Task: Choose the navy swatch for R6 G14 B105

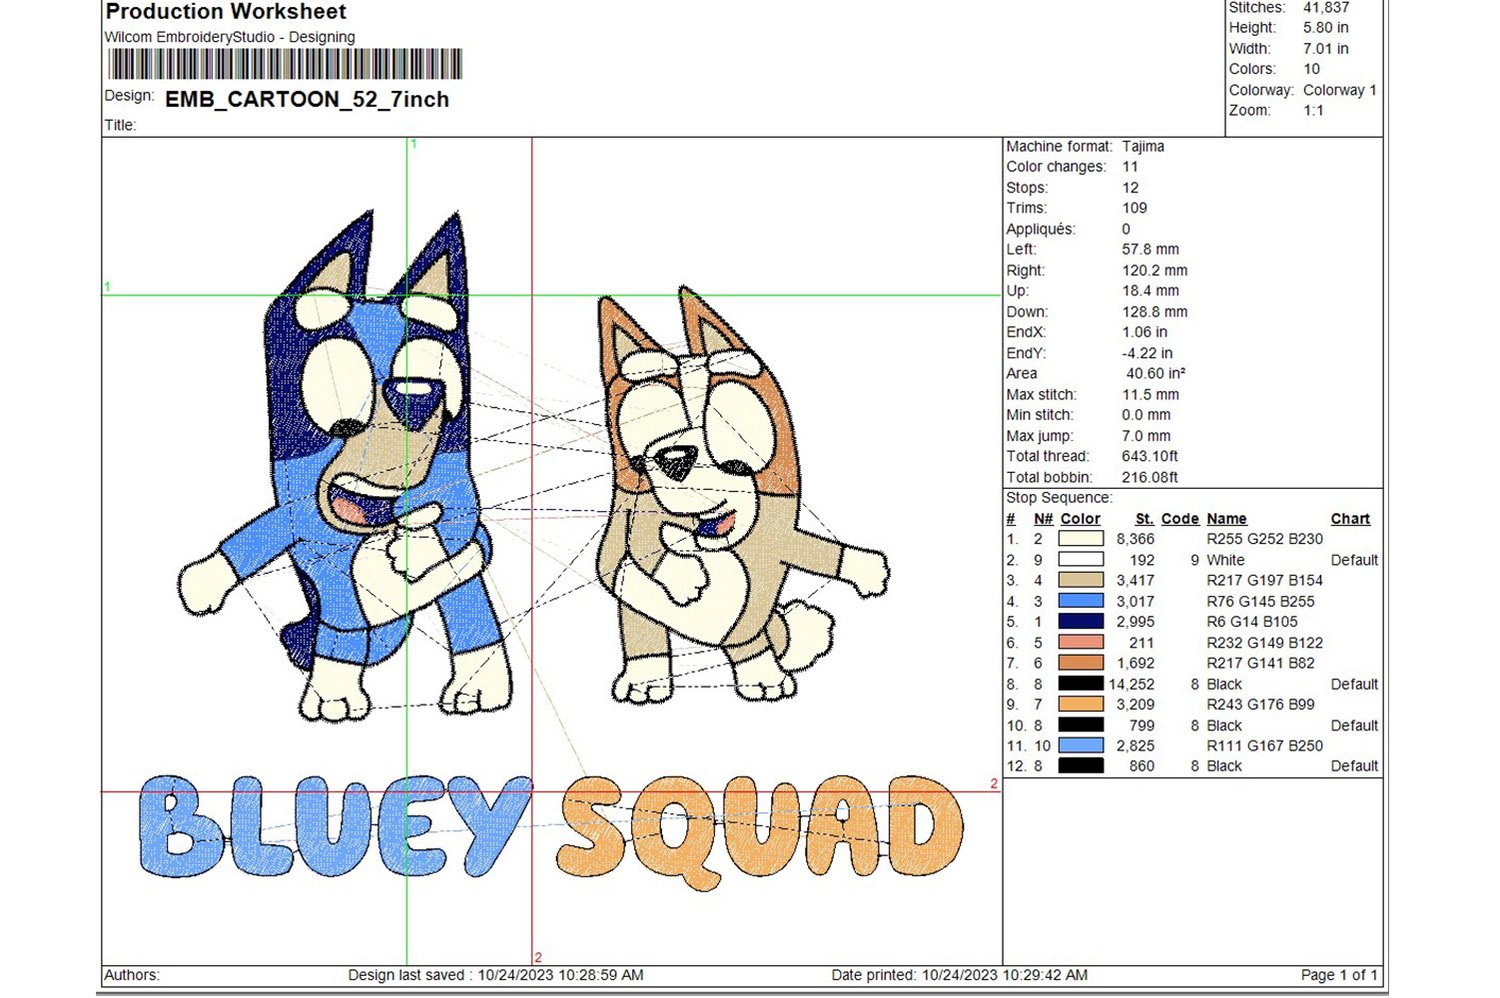Action: (x=1080, y=622)
